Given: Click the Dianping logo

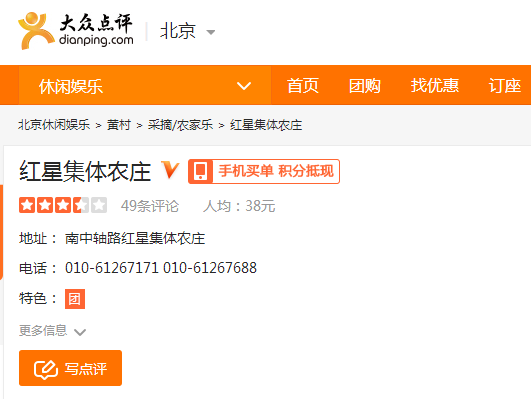Looking at the screenshot, I should tap(76, 31).
